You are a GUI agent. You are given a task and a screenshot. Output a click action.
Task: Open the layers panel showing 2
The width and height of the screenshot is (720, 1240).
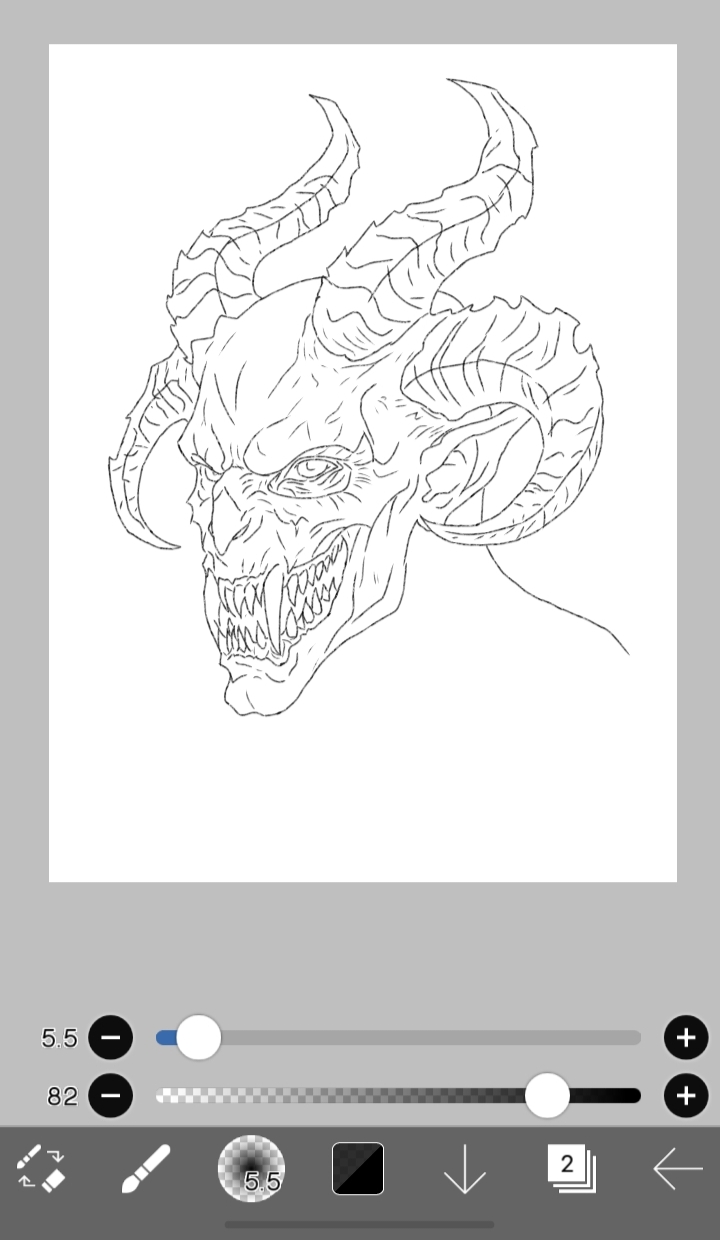(571, 1168)
